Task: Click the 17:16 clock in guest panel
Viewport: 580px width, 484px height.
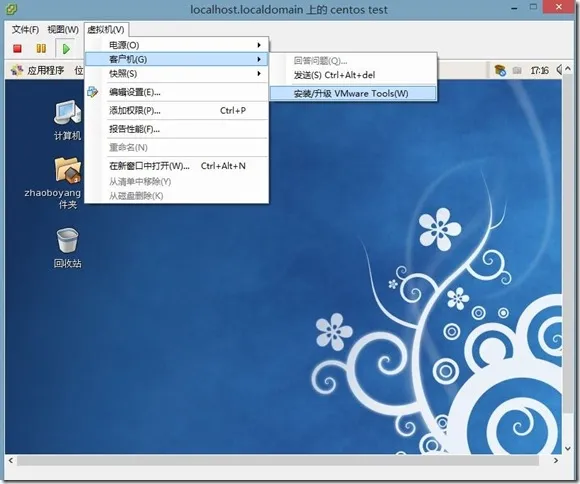Action: pyautogui.click(x=539, y=70)
